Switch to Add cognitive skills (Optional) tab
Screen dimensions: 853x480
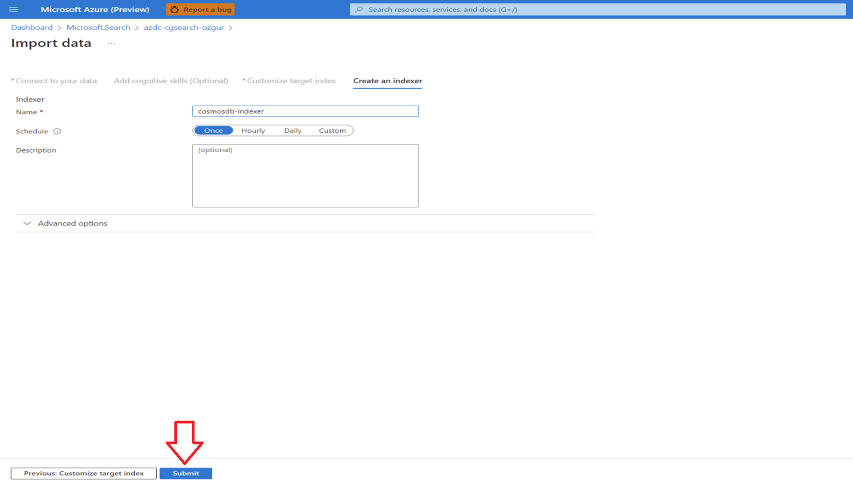click(x=171, y=81)
